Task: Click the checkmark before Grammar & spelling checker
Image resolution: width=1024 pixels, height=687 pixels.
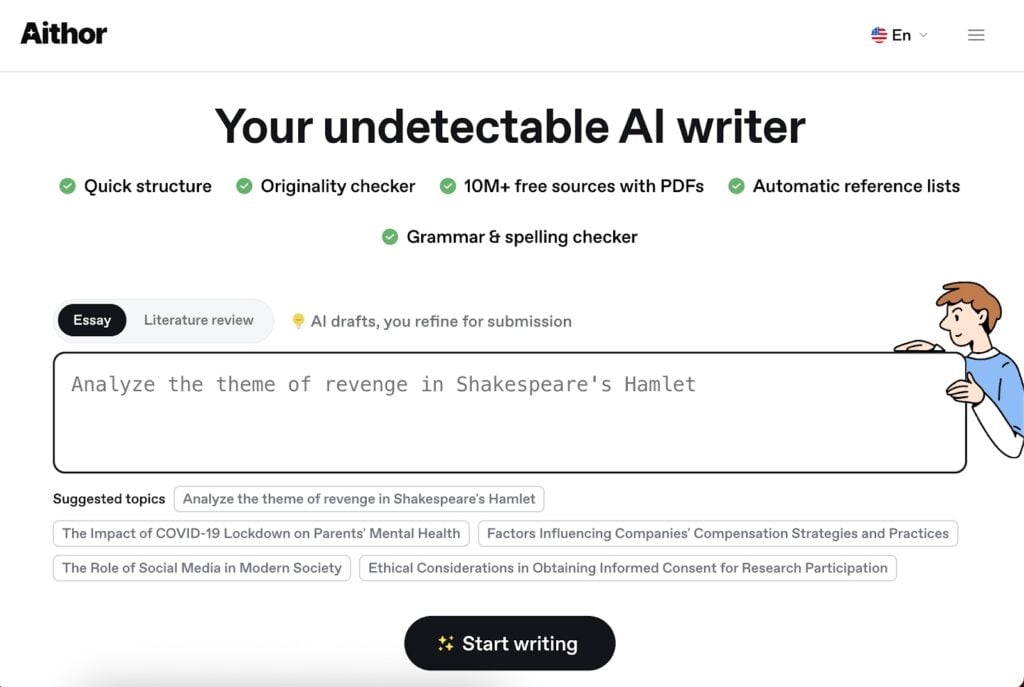Action: 390,237
